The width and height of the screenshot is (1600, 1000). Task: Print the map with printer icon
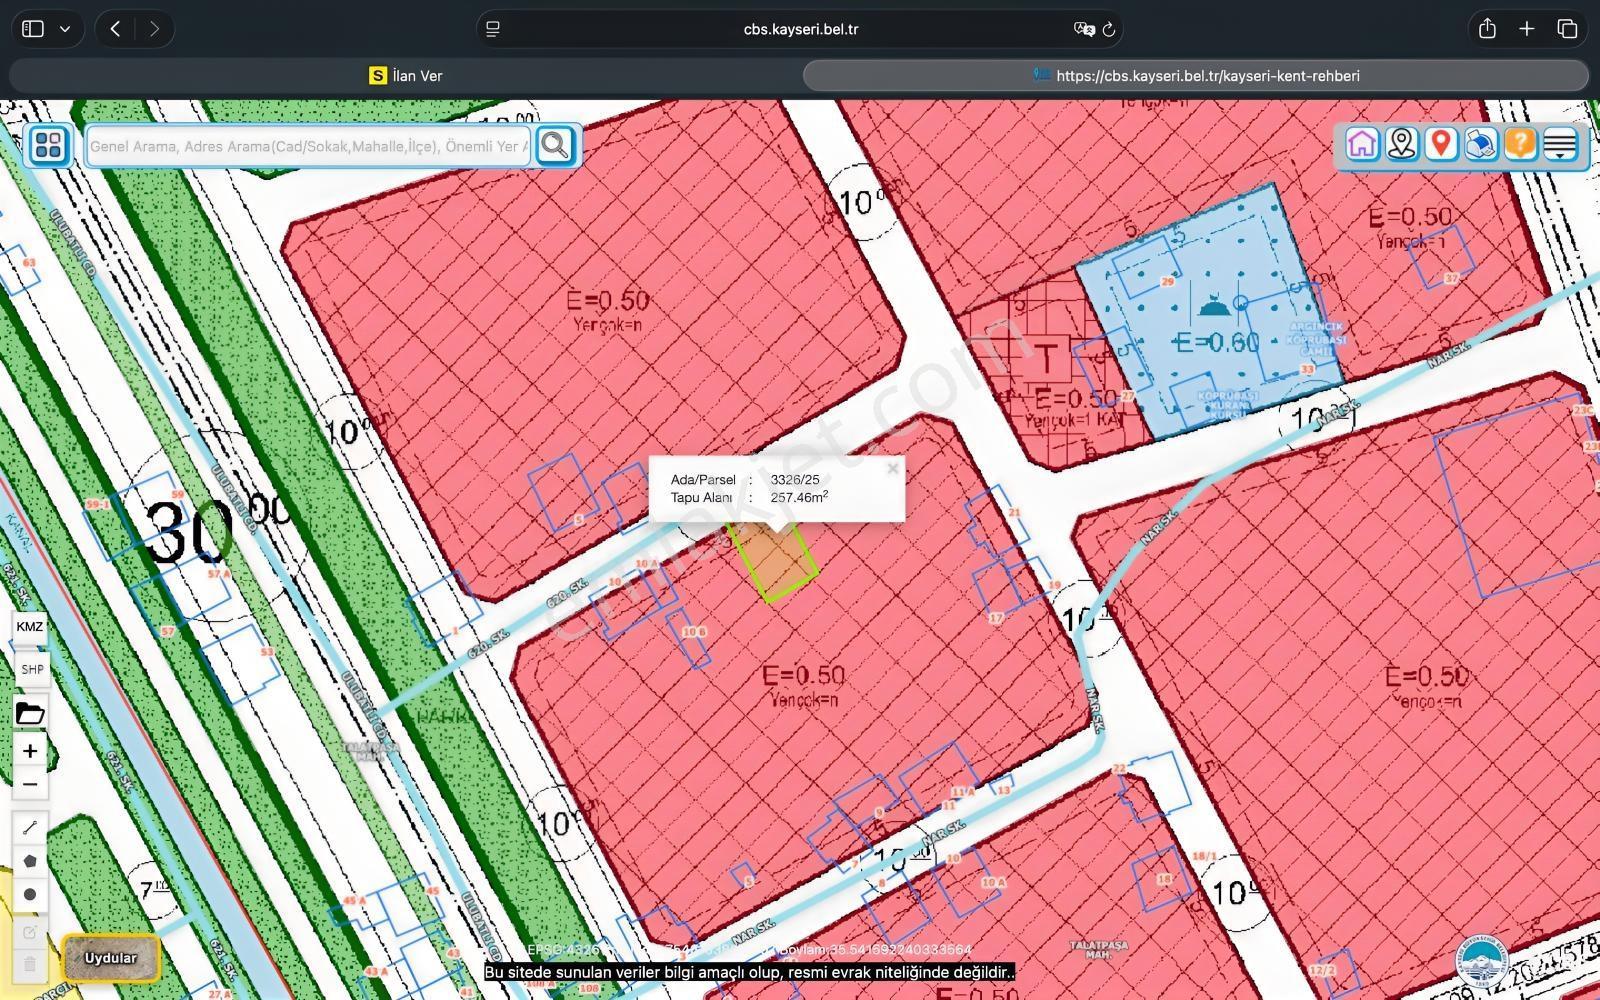[1480, 144]
